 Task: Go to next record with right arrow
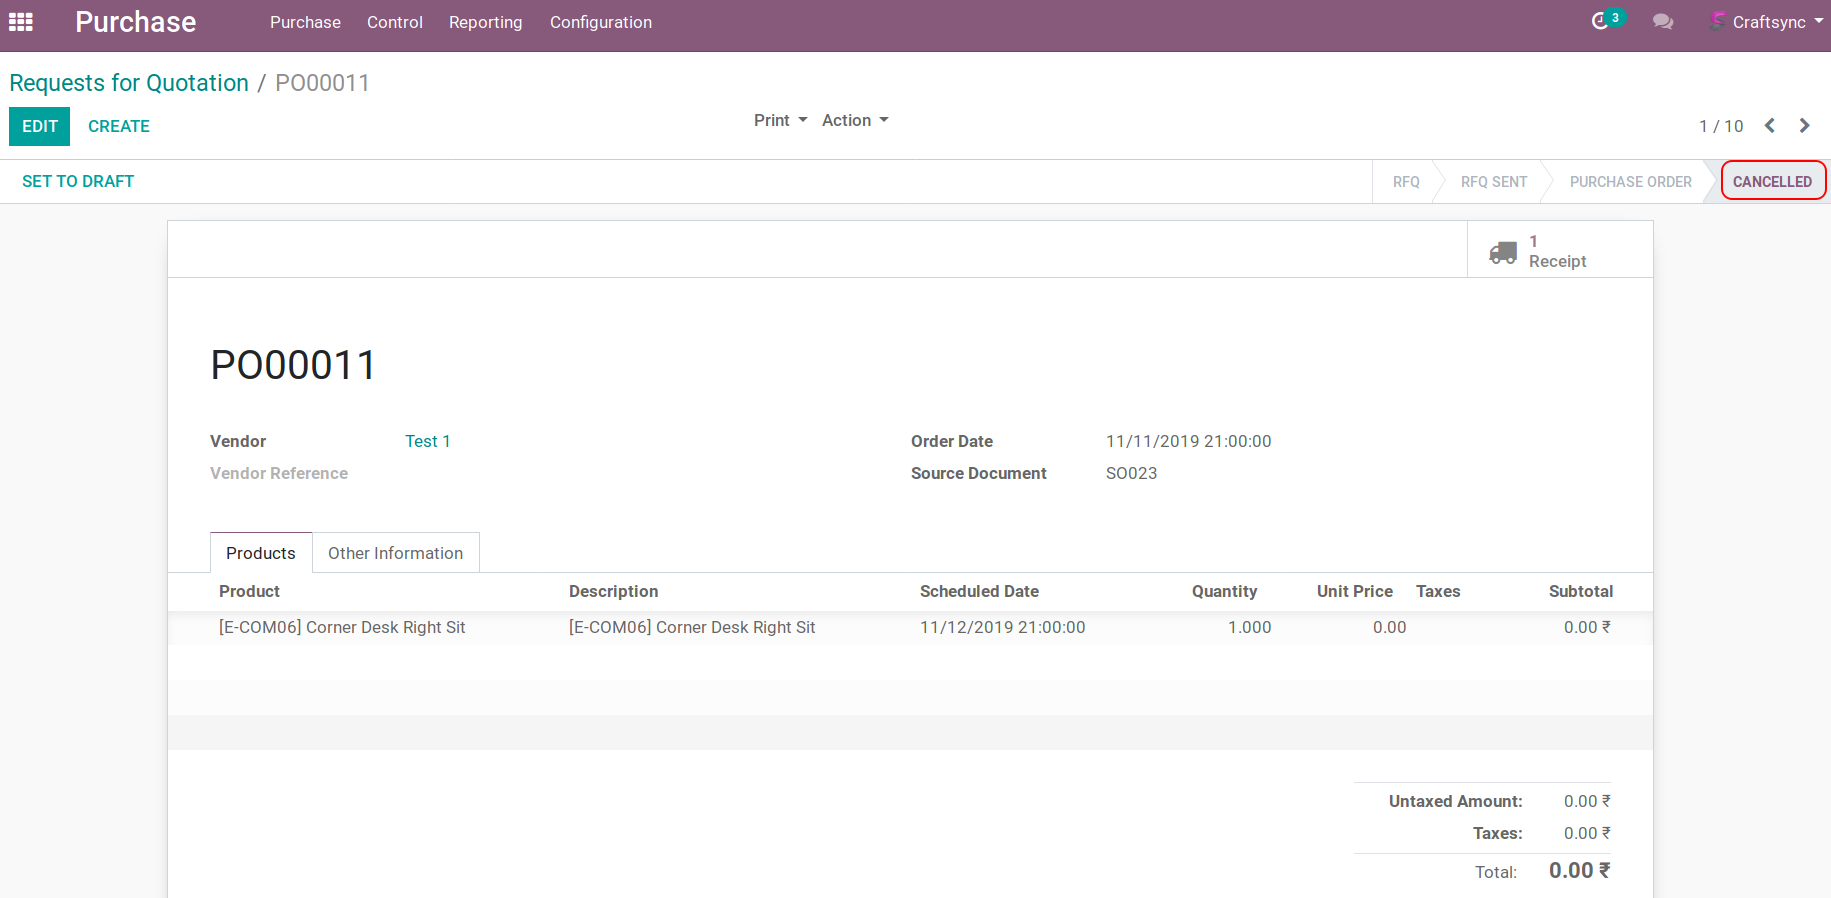[1804, 126]
